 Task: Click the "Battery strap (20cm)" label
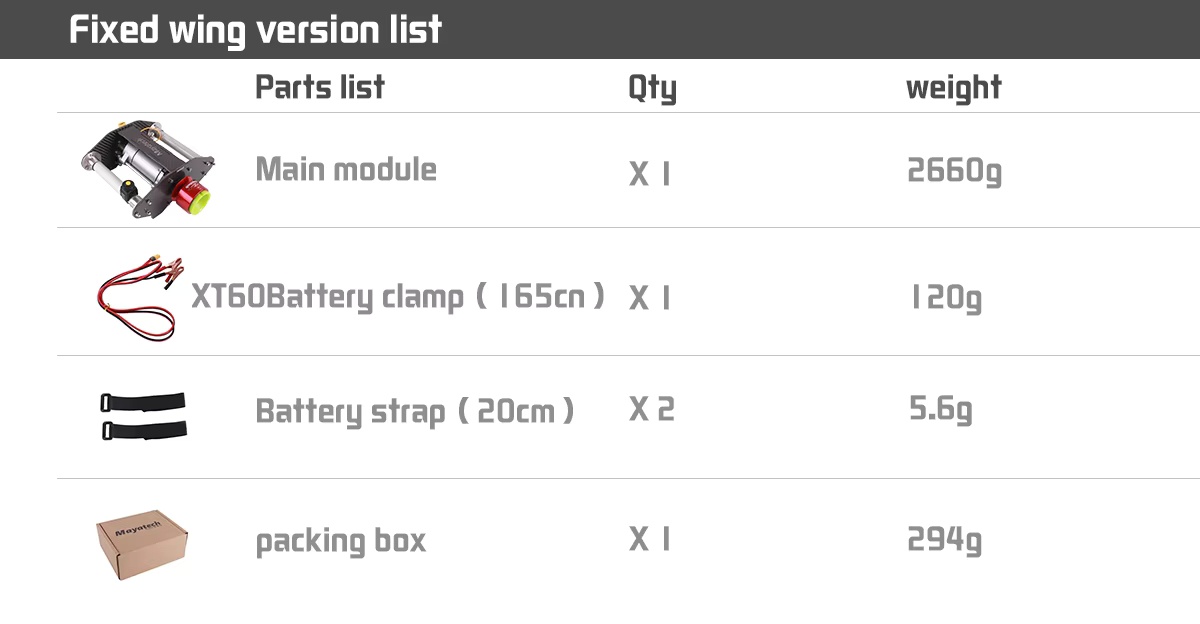(x=415, y=411)
